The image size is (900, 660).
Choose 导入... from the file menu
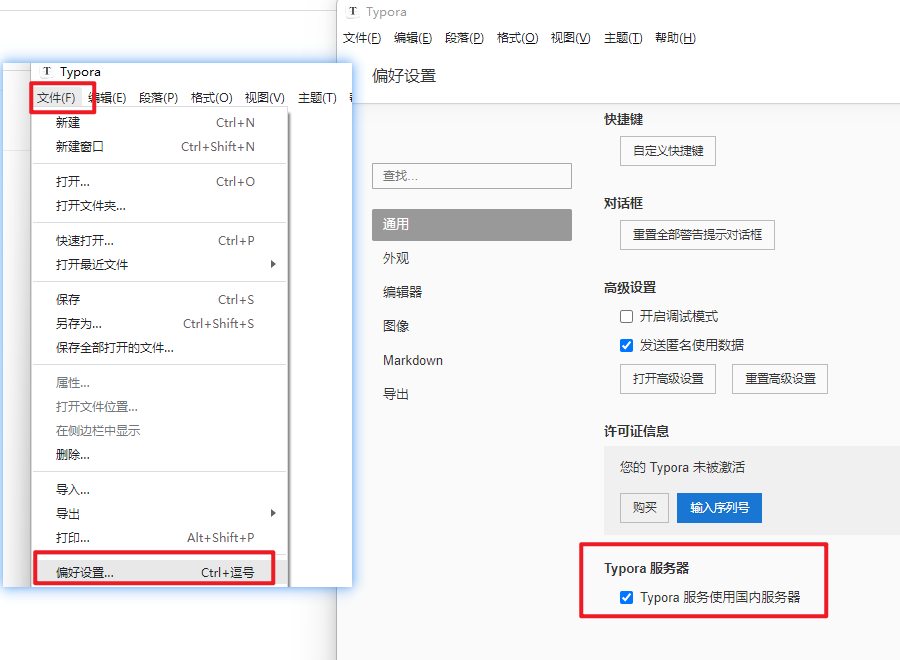point(160,490)
